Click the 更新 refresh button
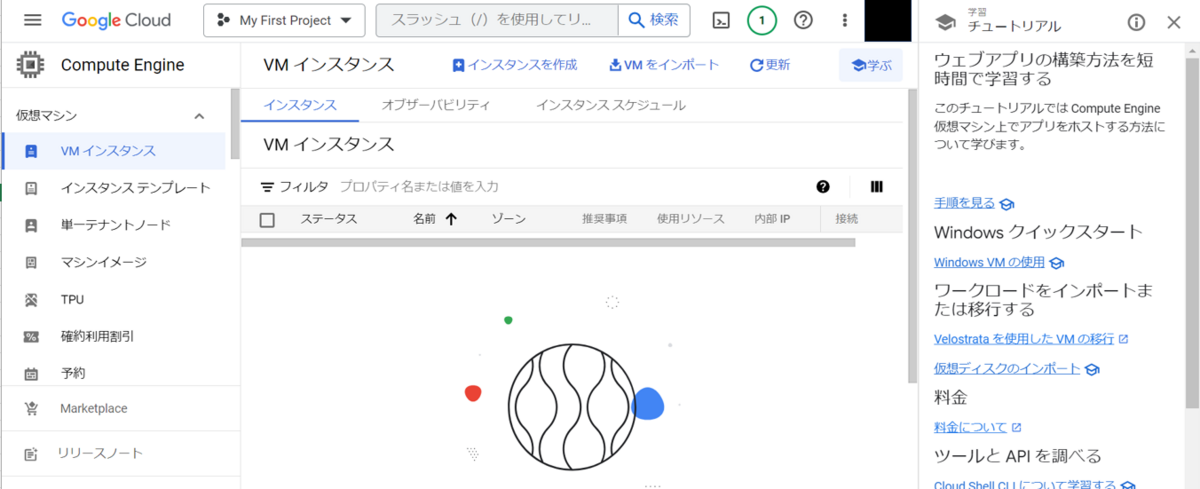Screen dimensions: 1200x489 point(770,65)
